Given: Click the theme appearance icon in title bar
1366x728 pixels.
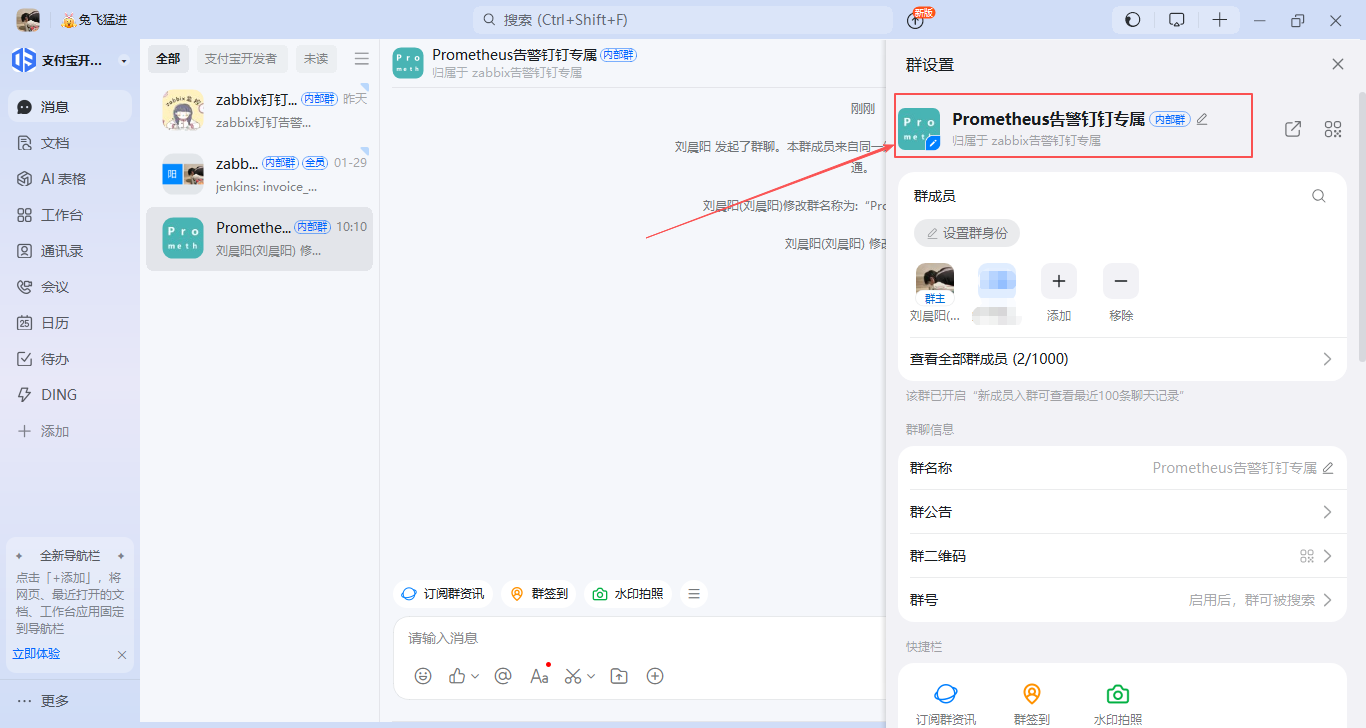Looking at the screenshot, I should click(1133, 20).
